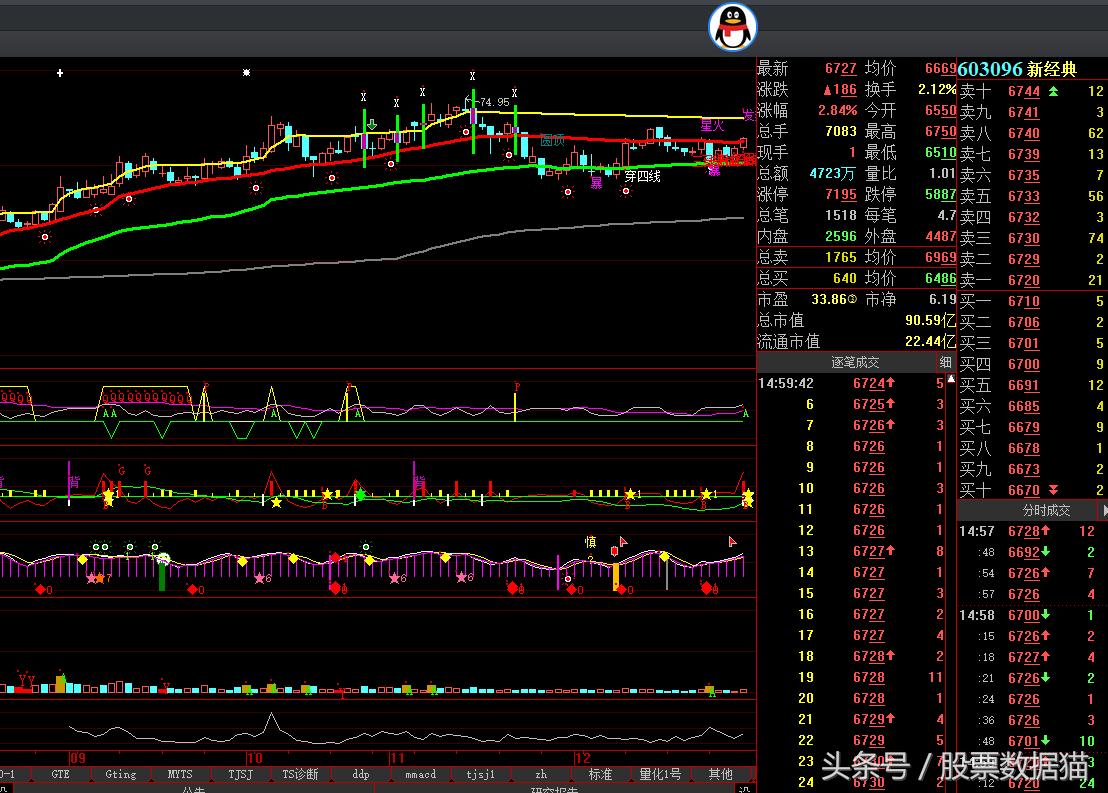Screen dimensions: 1108x793
Task: Click the 流通市值 value 22.44亿
Action: pyautogui.click(x=931, y=341)
